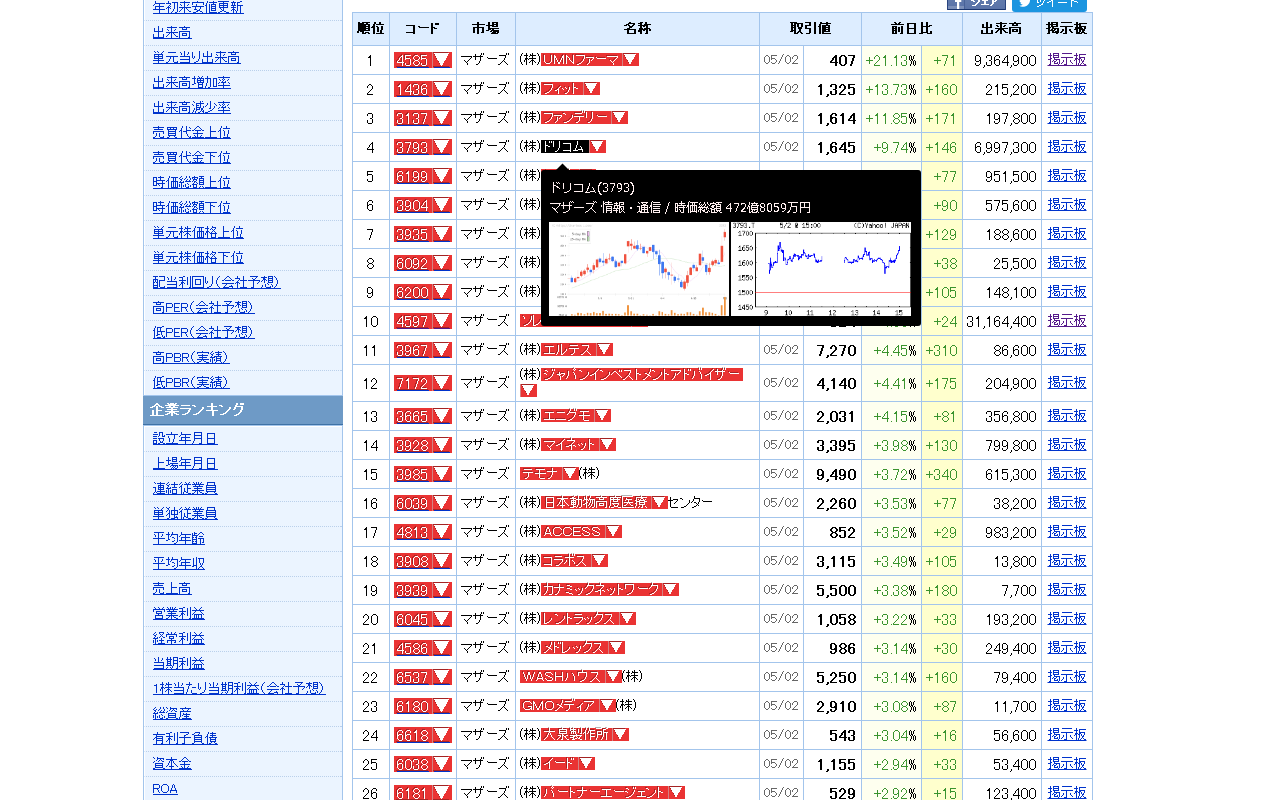Open 高PER(会社予想) ranking link

[203, 308]
